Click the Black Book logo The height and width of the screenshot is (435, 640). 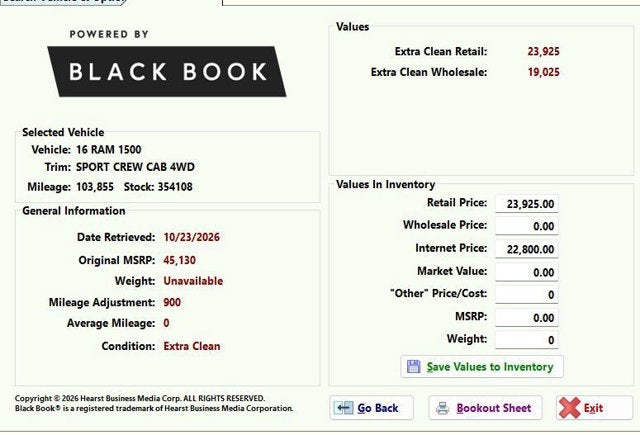click(167, 71)
